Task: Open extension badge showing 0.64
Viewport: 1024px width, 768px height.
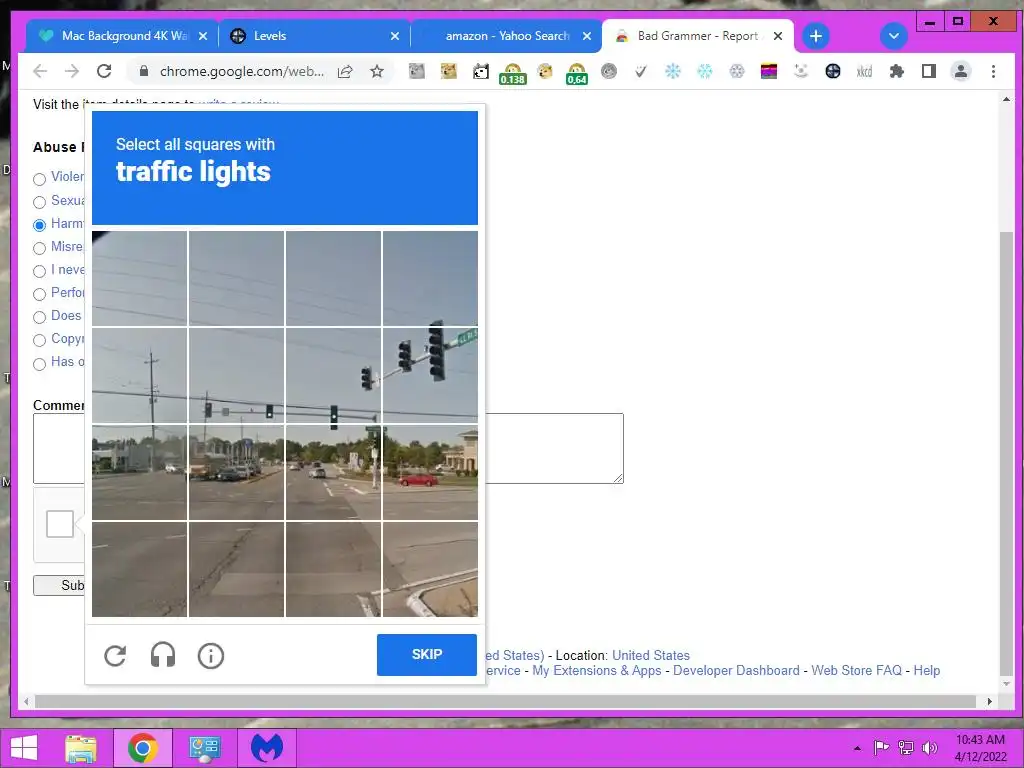Action: [577, 73]
